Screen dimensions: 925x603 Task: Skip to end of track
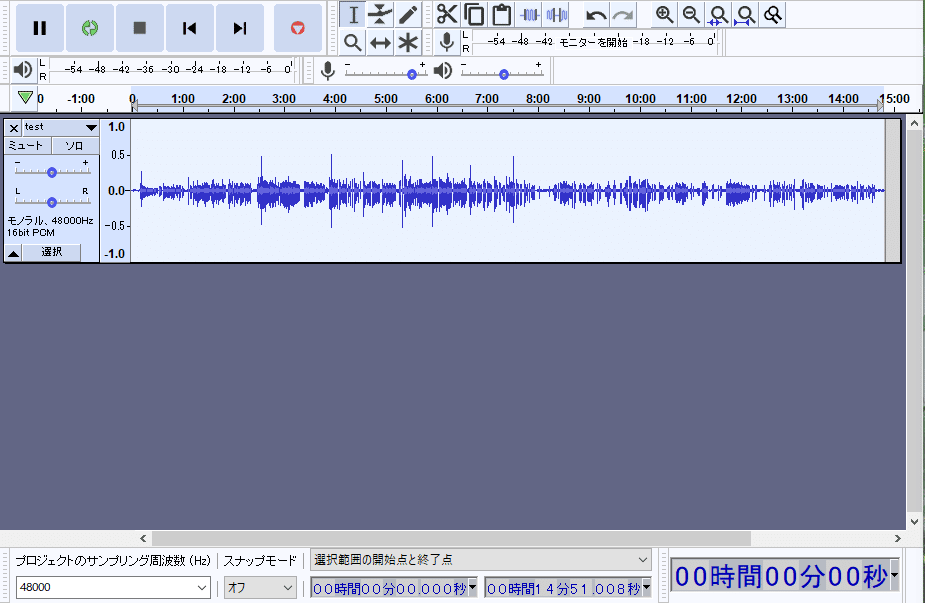(x=240, y=28)
